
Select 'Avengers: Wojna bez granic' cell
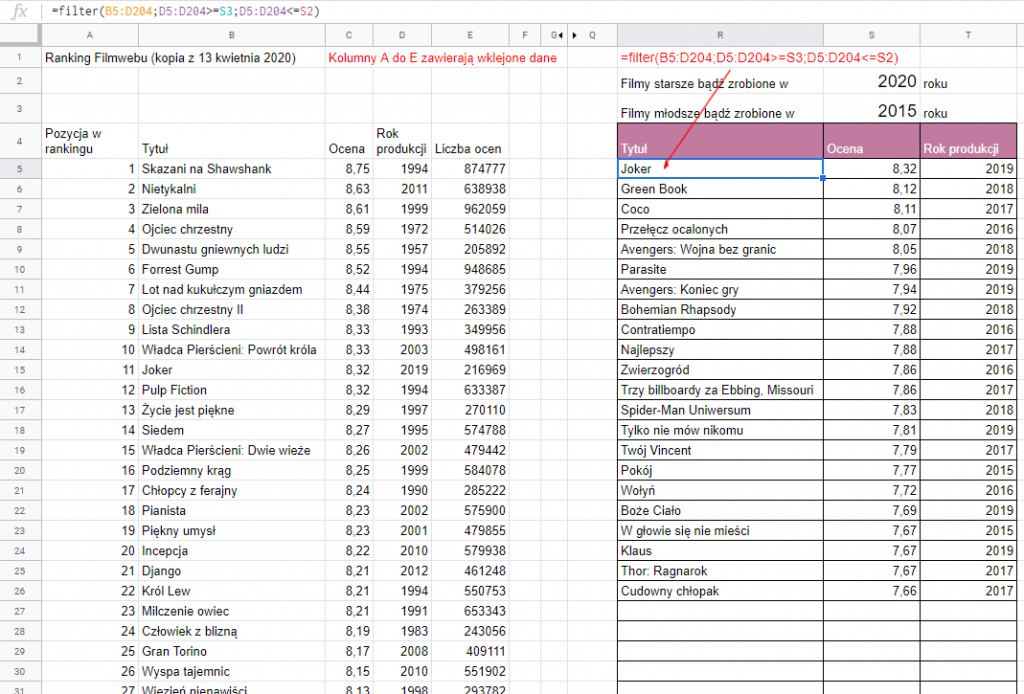pyautogui.click(x=720, y=249)
